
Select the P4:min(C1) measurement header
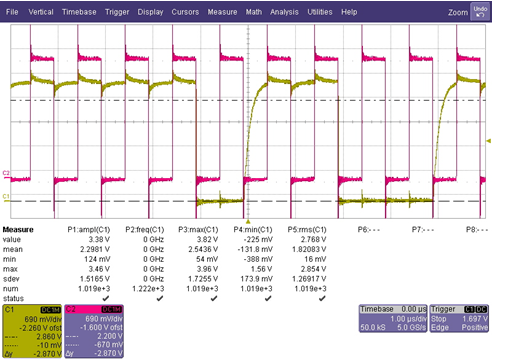[x=253, y=230]
